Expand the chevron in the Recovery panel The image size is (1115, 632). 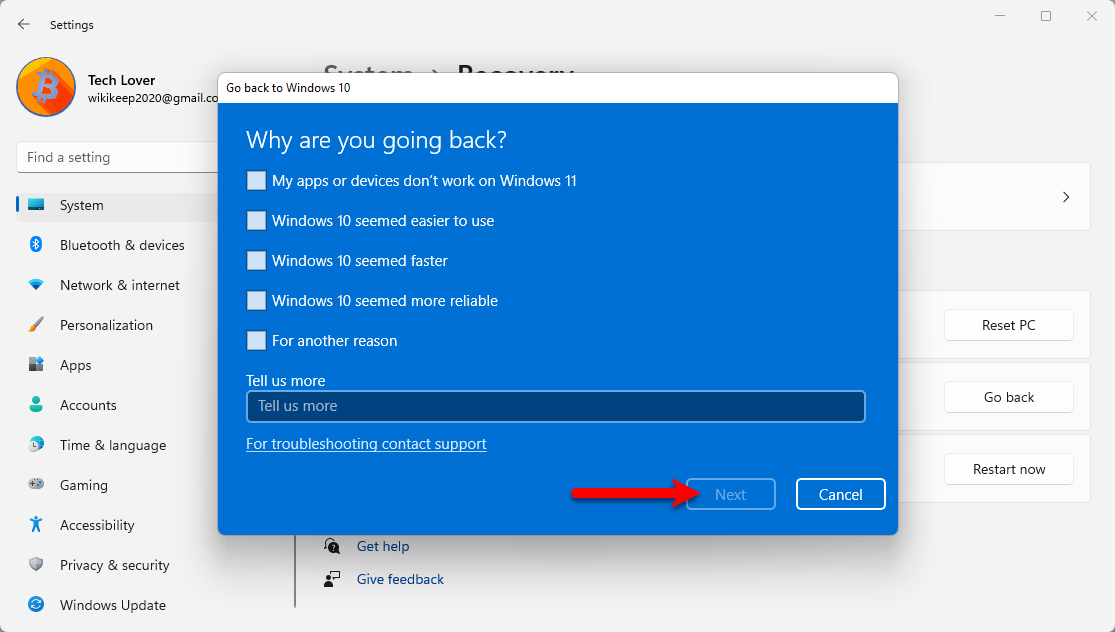point(1066,197)
